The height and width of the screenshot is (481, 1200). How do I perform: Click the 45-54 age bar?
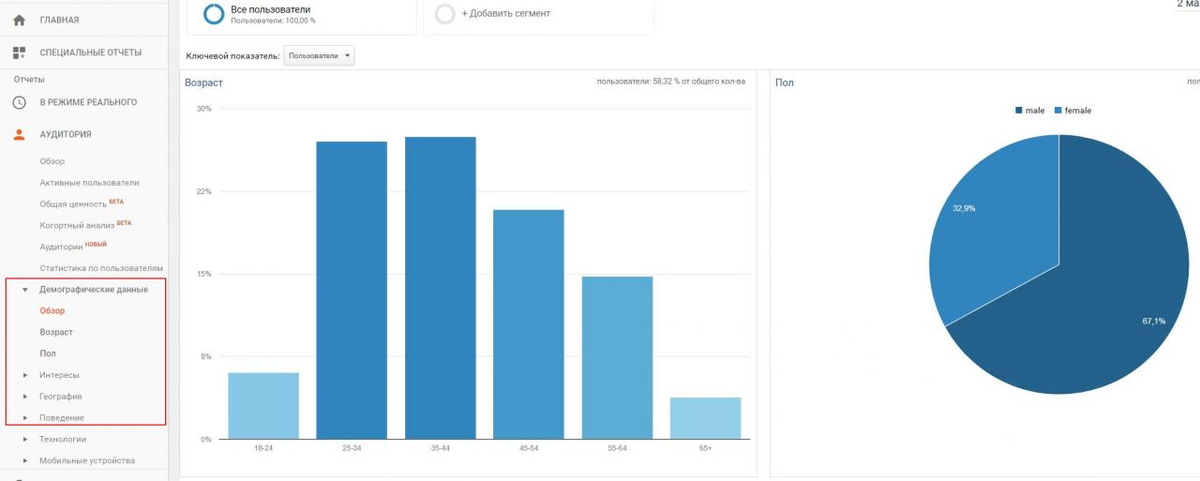click(x=528, y=324)
